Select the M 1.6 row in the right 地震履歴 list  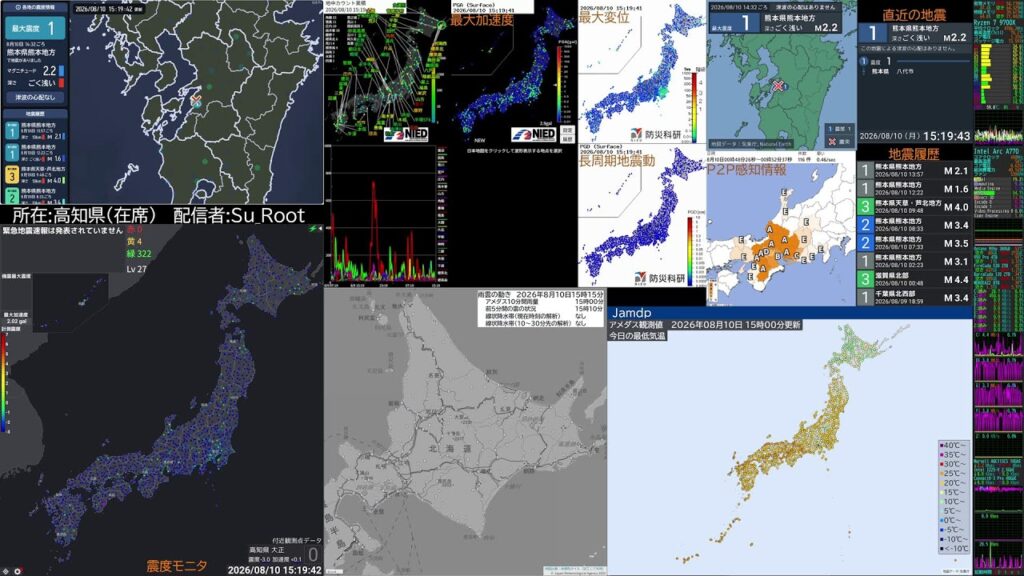[914, 189]
